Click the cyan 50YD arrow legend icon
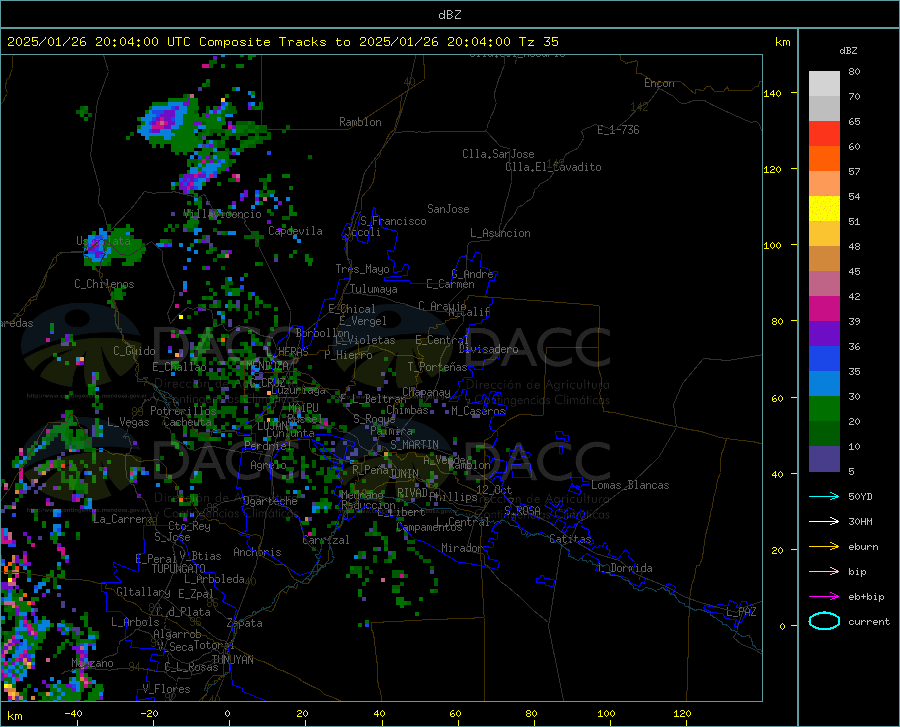 tap(824, 496)
